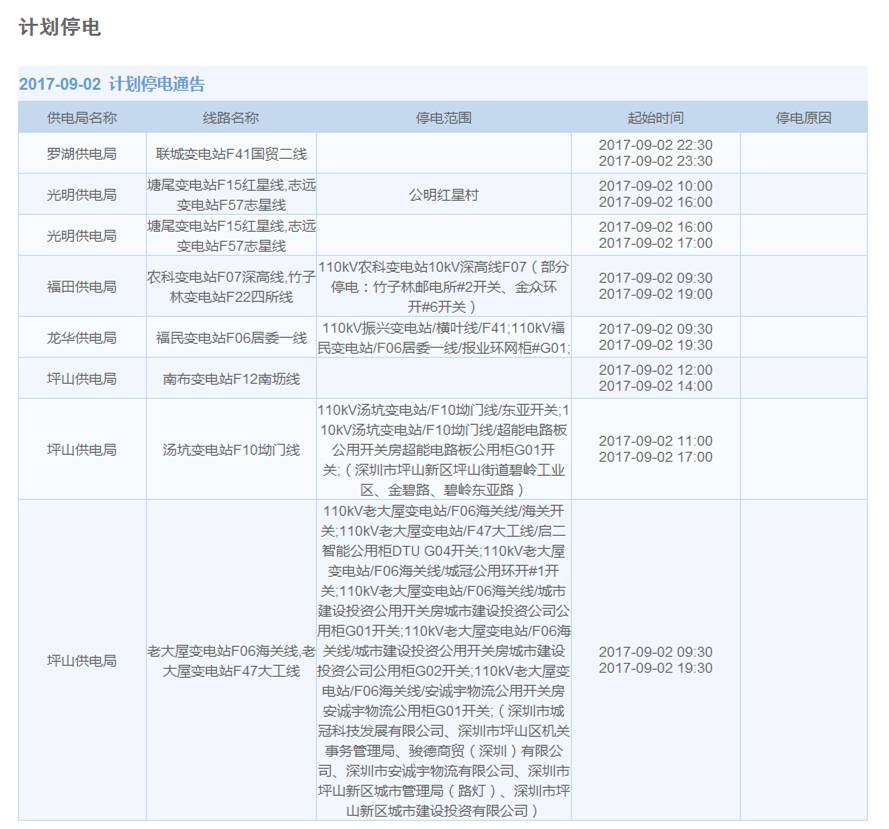The height and width of the screenshot is (829, 889).
Task: Select the 龙华供电局 cell
Action: tap(82, 337)
